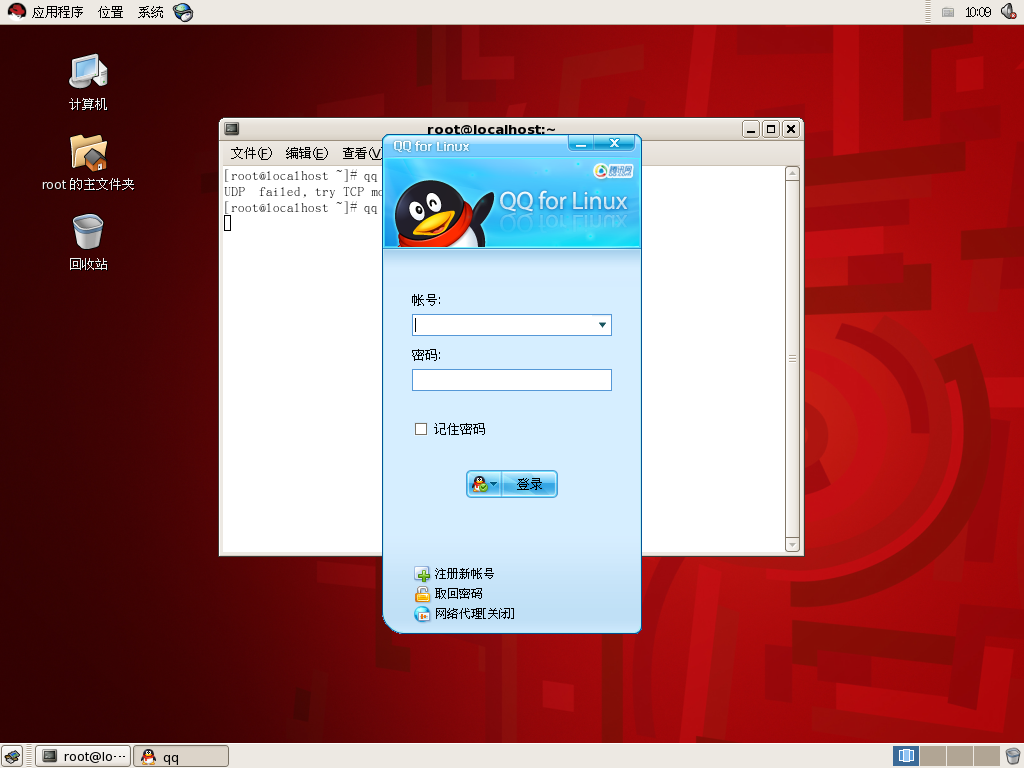Click the network status icon in top panel
Viewport: 1024px width, 768px height.
[948, 12]
